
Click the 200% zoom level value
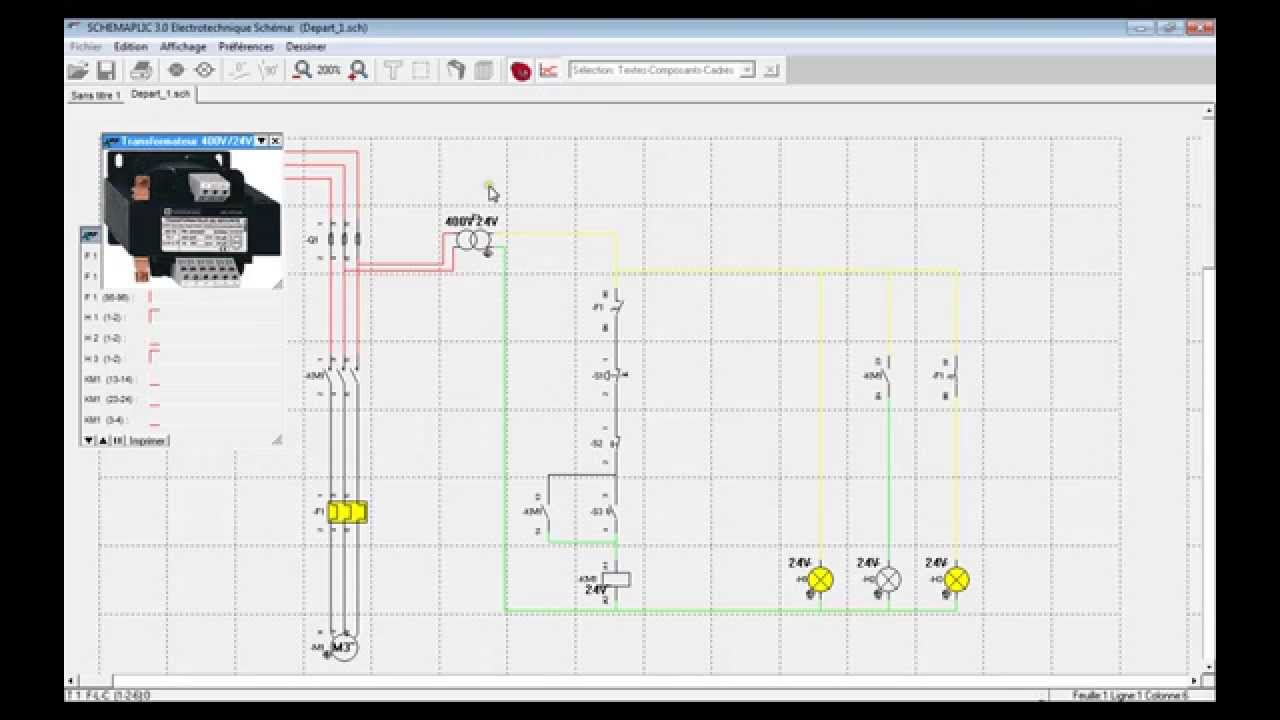tap(329, 71)
